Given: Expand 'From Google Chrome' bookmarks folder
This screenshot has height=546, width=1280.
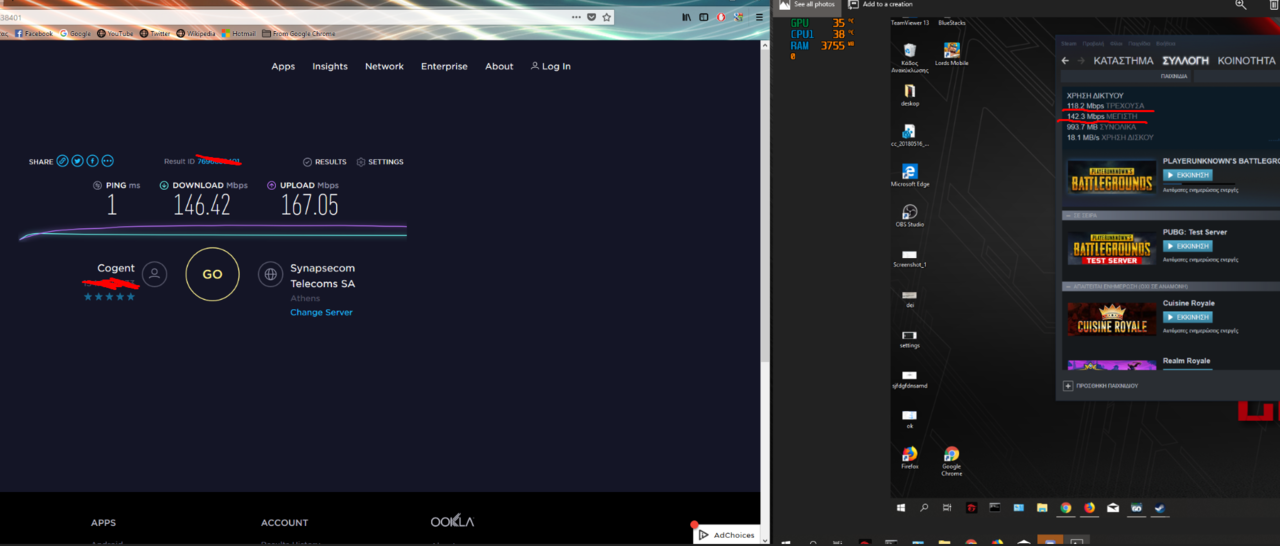Looking at the screenshot, I should tap(298, 33).
